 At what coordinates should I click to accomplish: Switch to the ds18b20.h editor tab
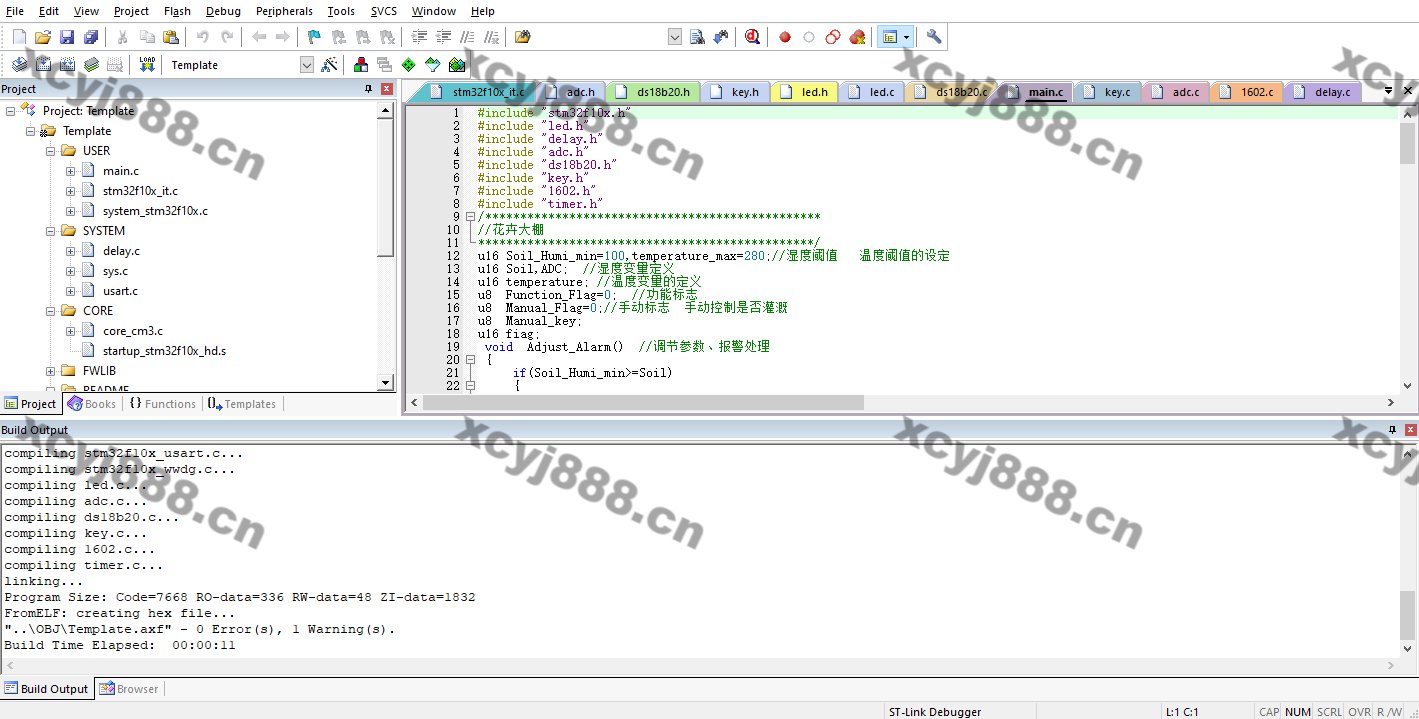pyautogui.click(x=662, y=92)
